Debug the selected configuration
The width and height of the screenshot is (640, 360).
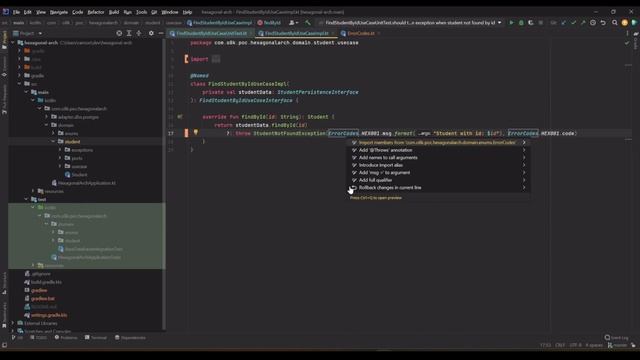click(x=521, y=23)
